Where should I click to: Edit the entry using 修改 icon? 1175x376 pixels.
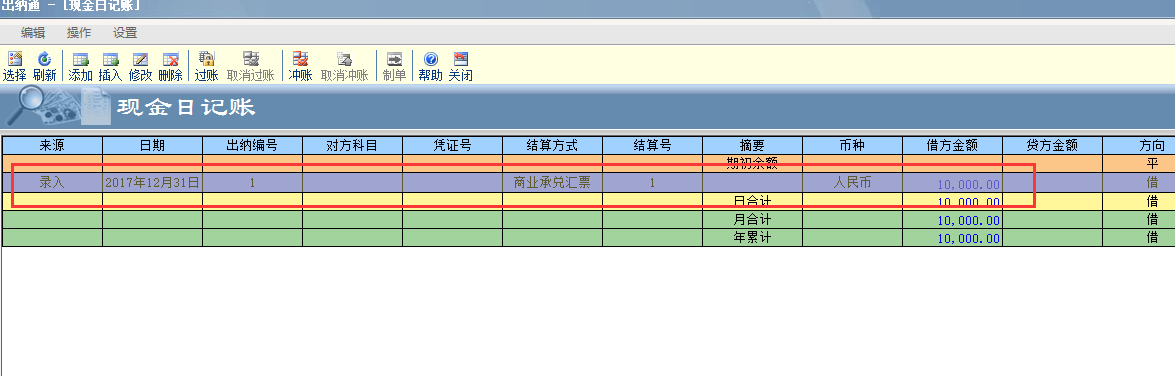pyautogui.click(x=140, y=66)
